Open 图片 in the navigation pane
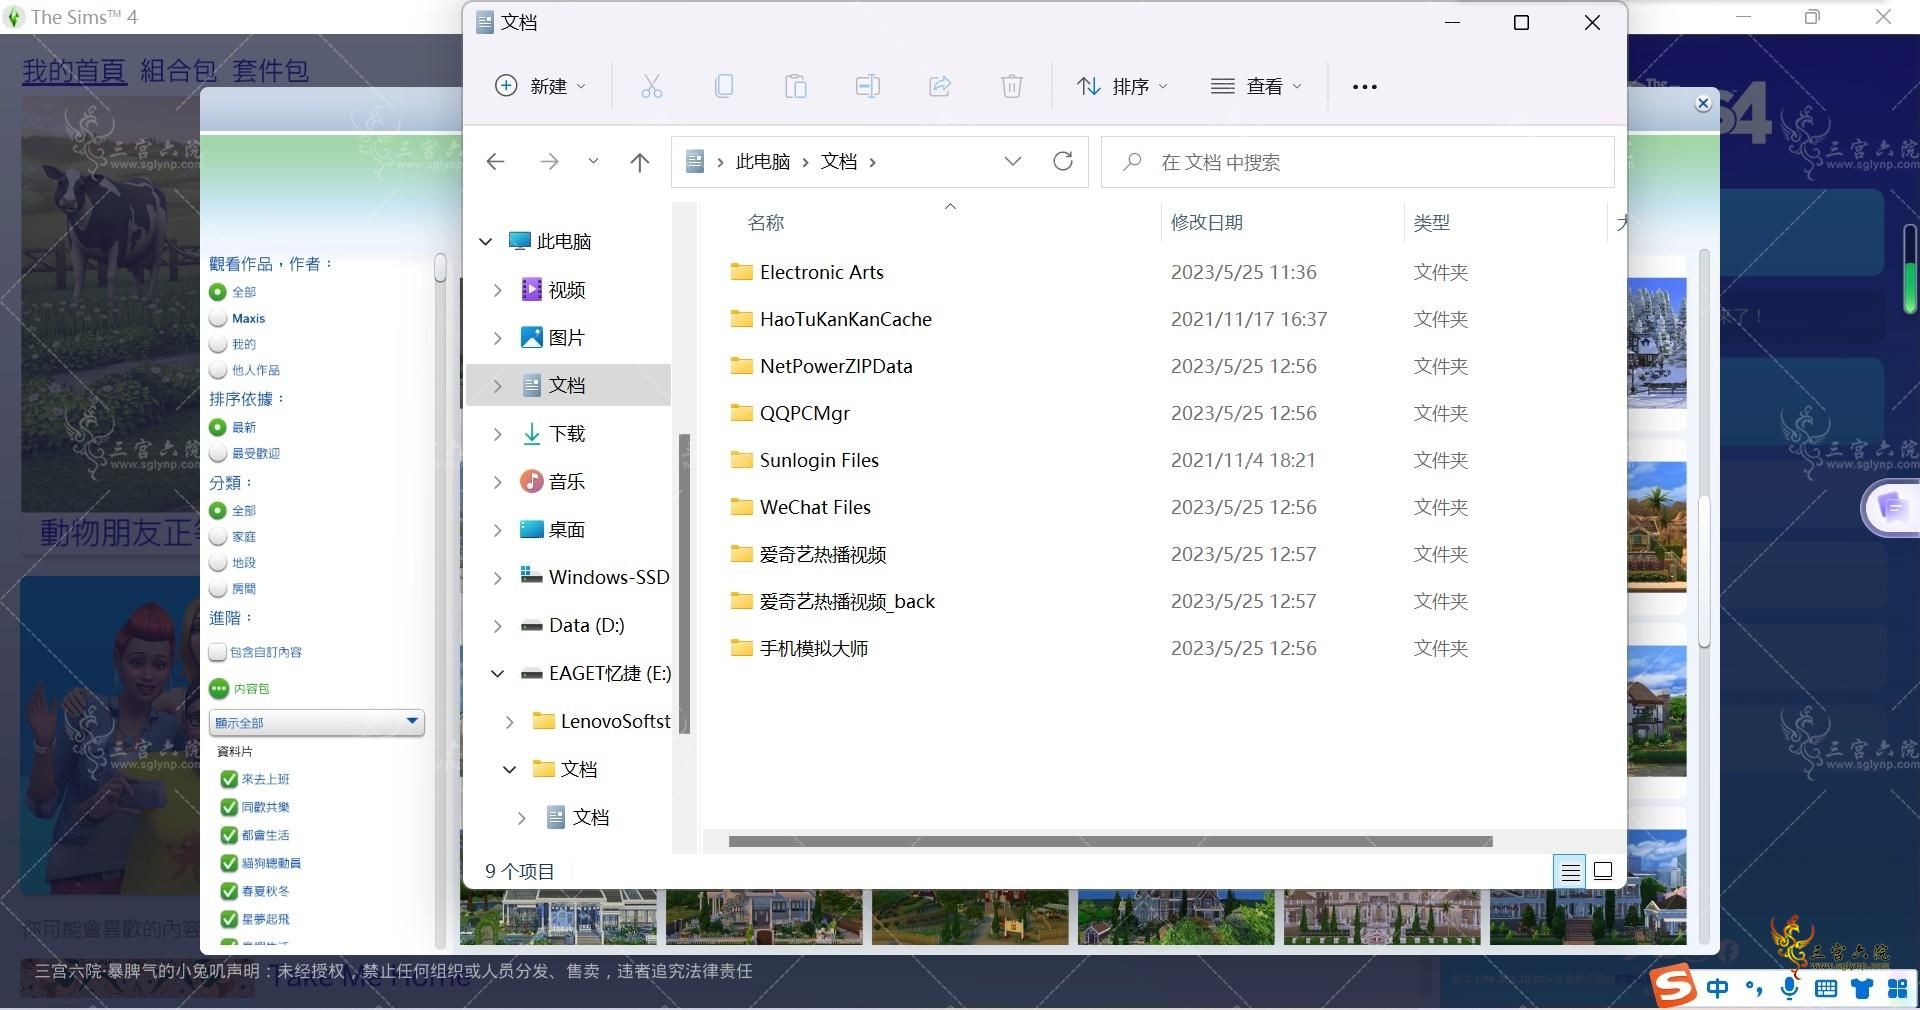This screenshot has width=1920, height=1010. coord(566,338)
